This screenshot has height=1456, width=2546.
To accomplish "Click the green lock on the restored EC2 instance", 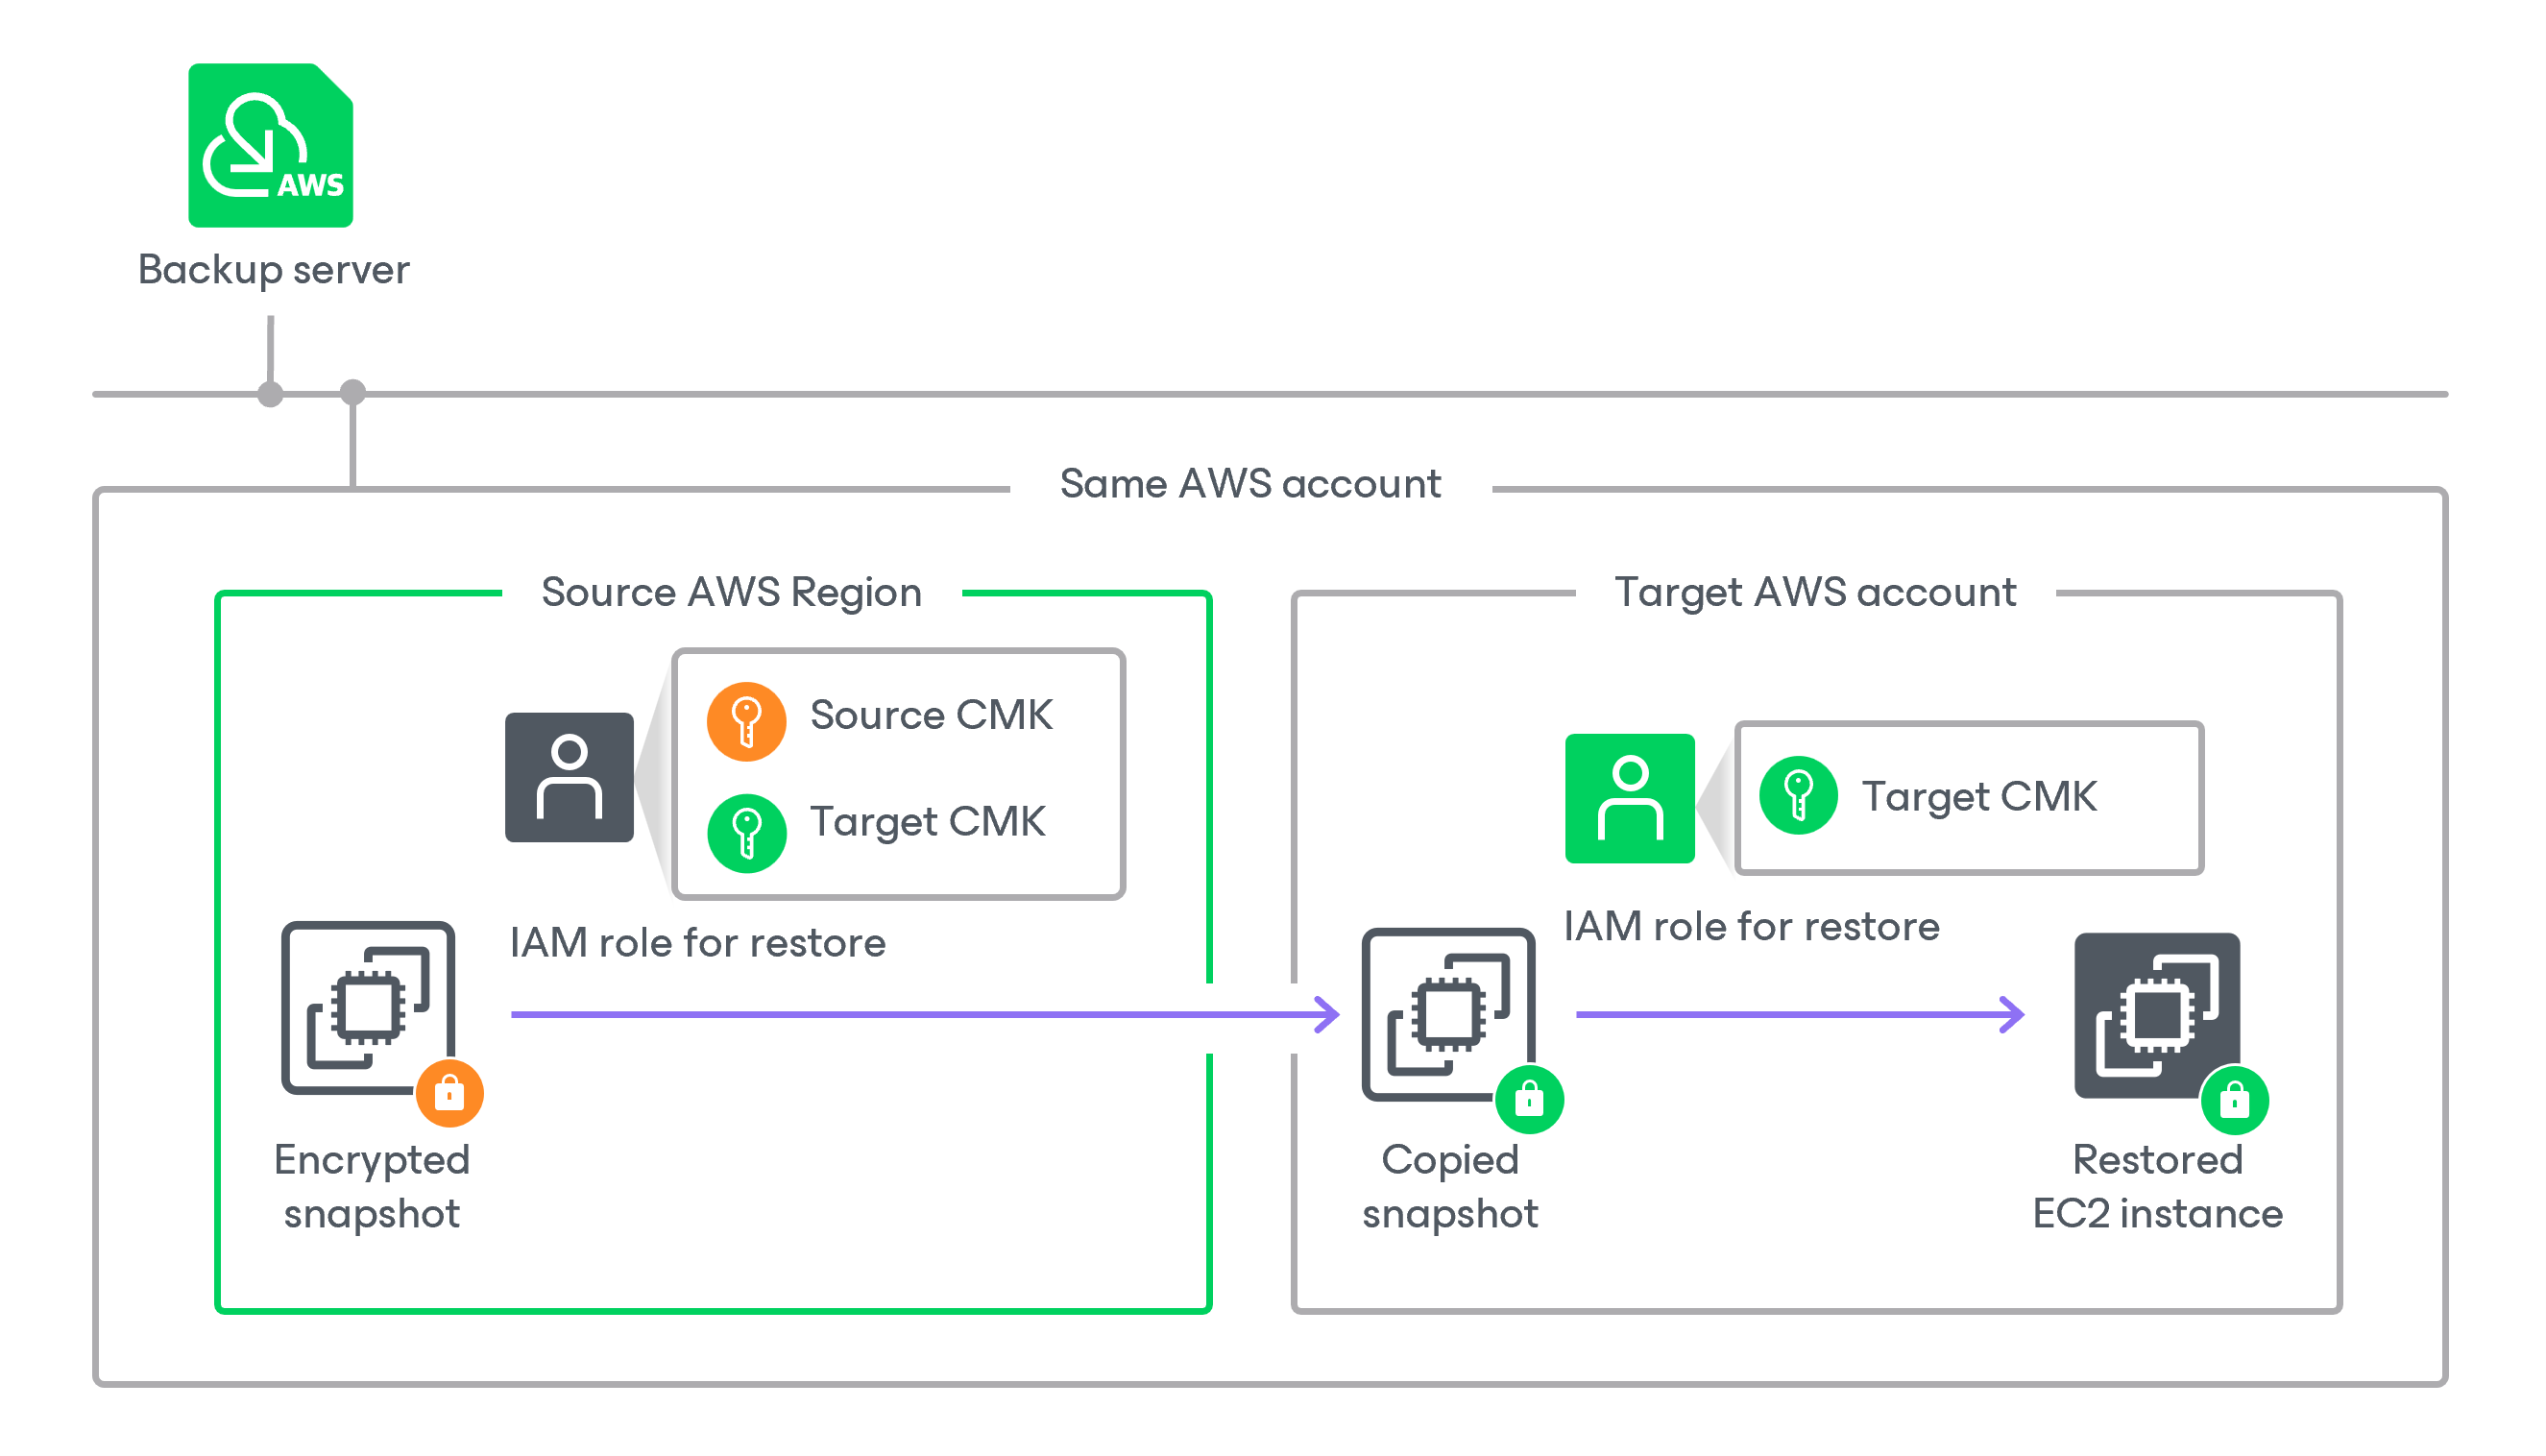I will (x=2234, y=1101).
